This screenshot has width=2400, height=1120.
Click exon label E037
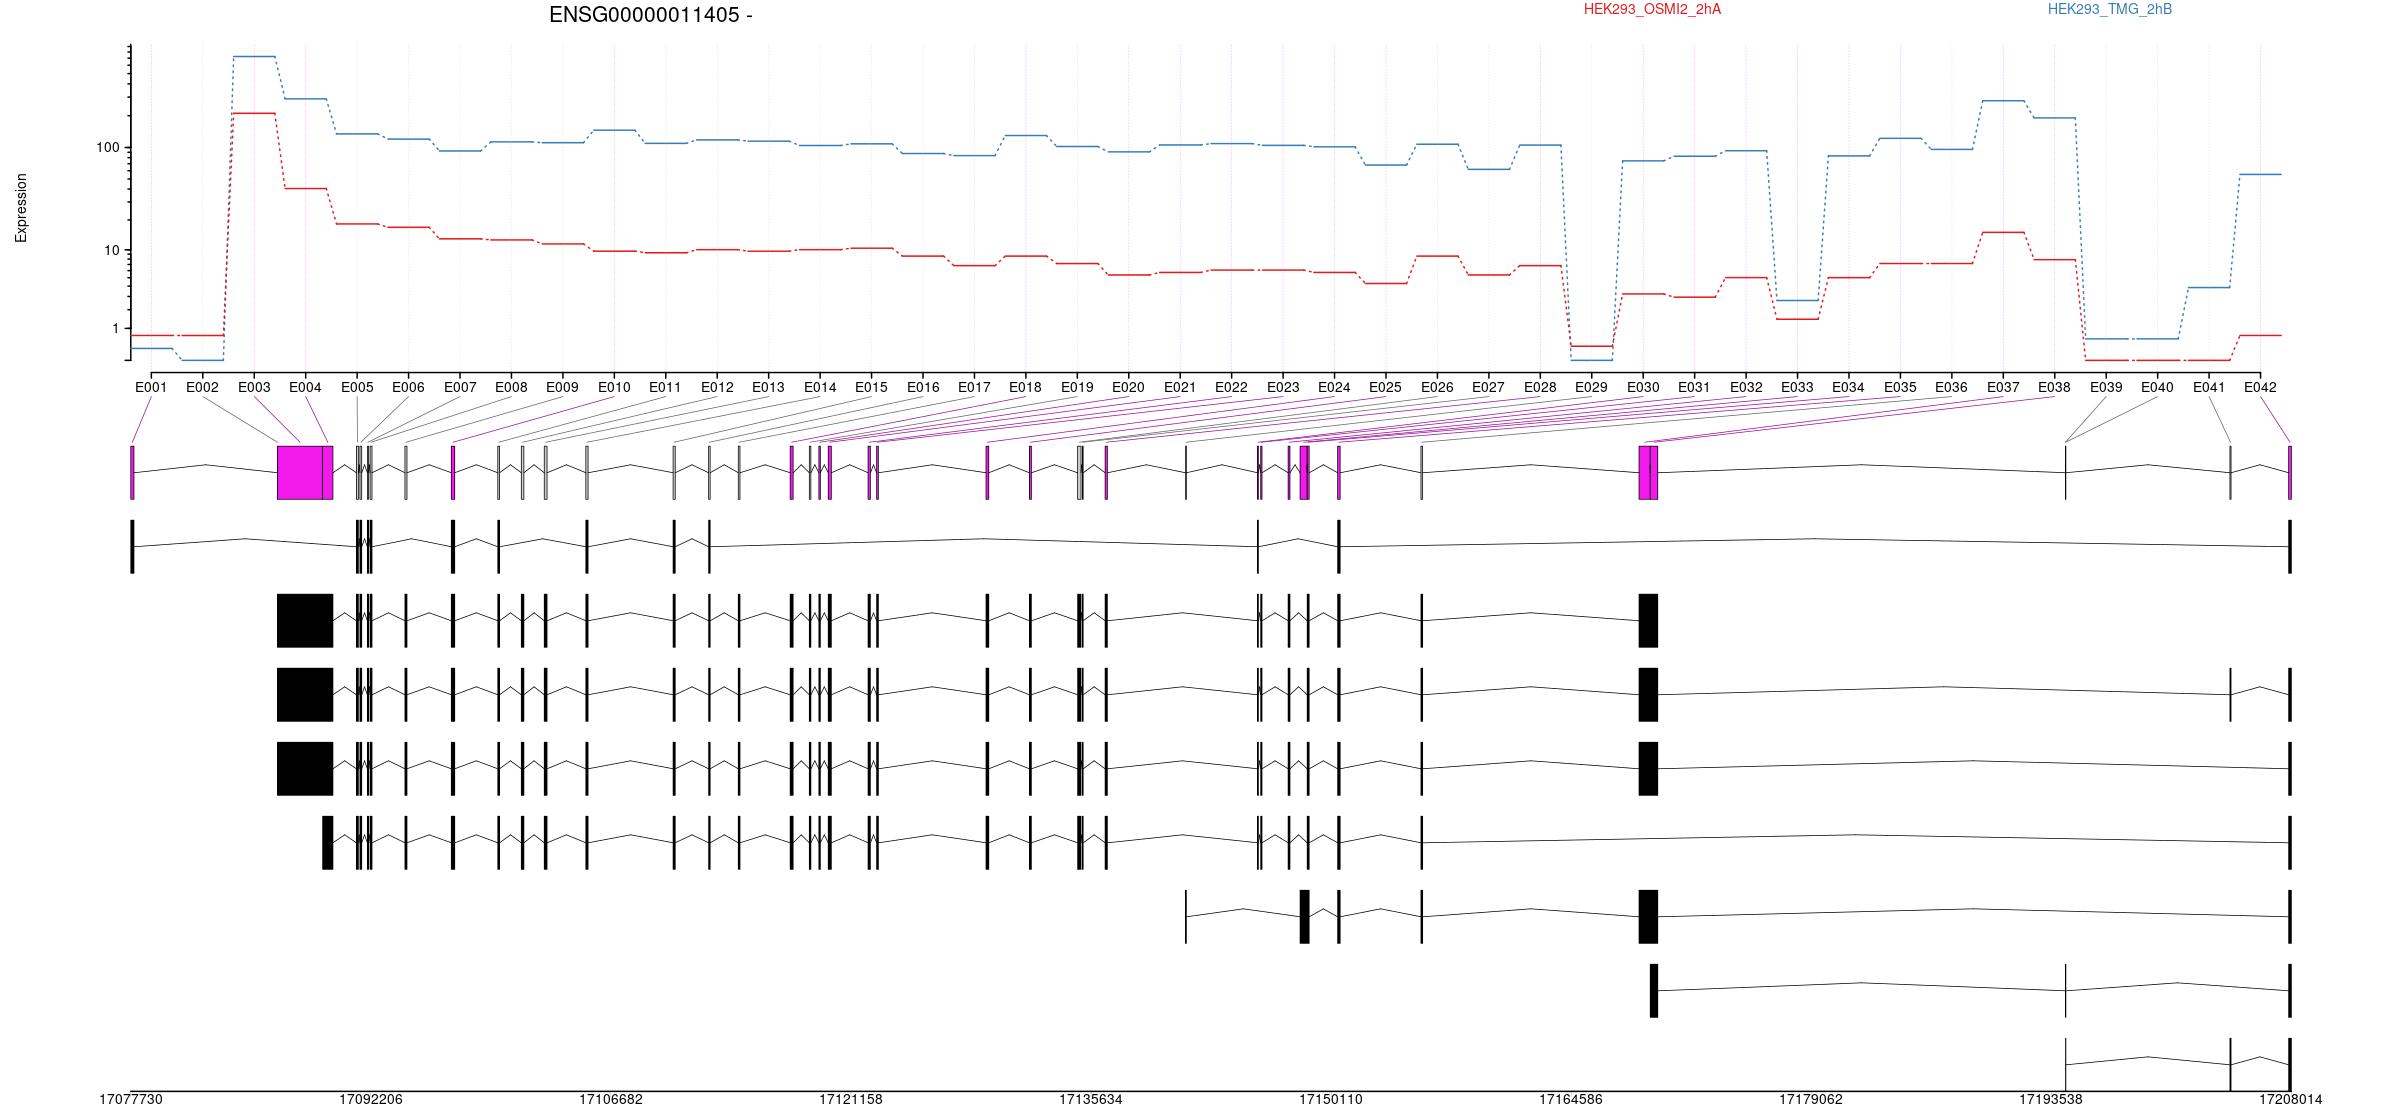pos(2003,387)
